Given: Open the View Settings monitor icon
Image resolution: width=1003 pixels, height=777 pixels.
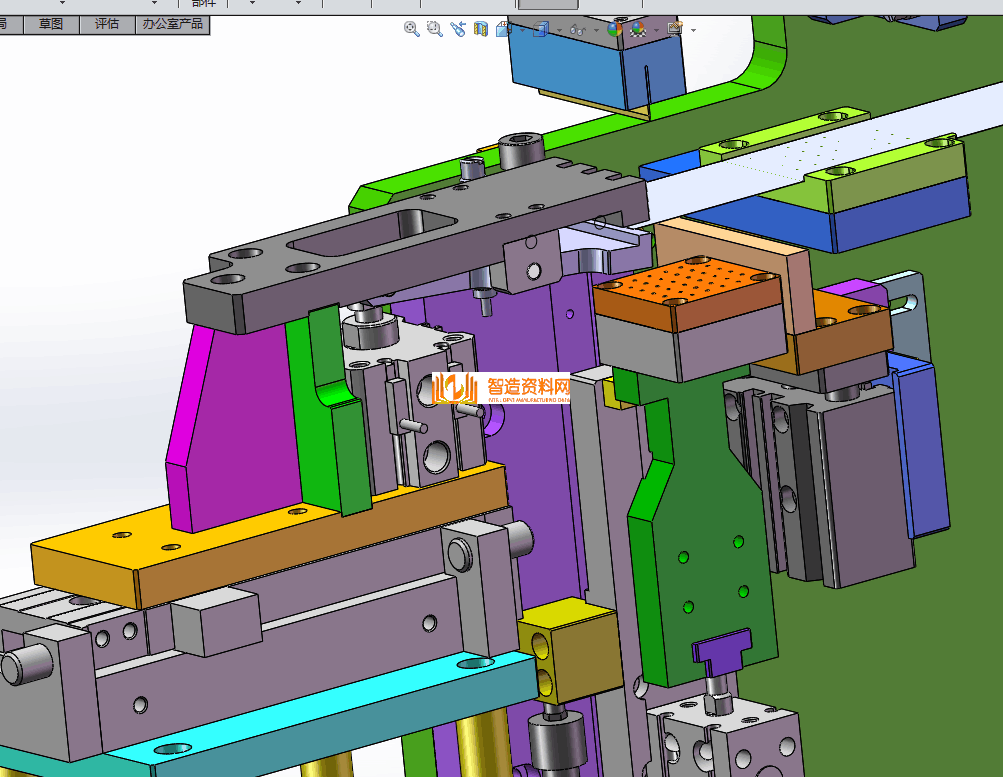Looking at the screenshot, I should pyautogui.click(x=675, y=29).
